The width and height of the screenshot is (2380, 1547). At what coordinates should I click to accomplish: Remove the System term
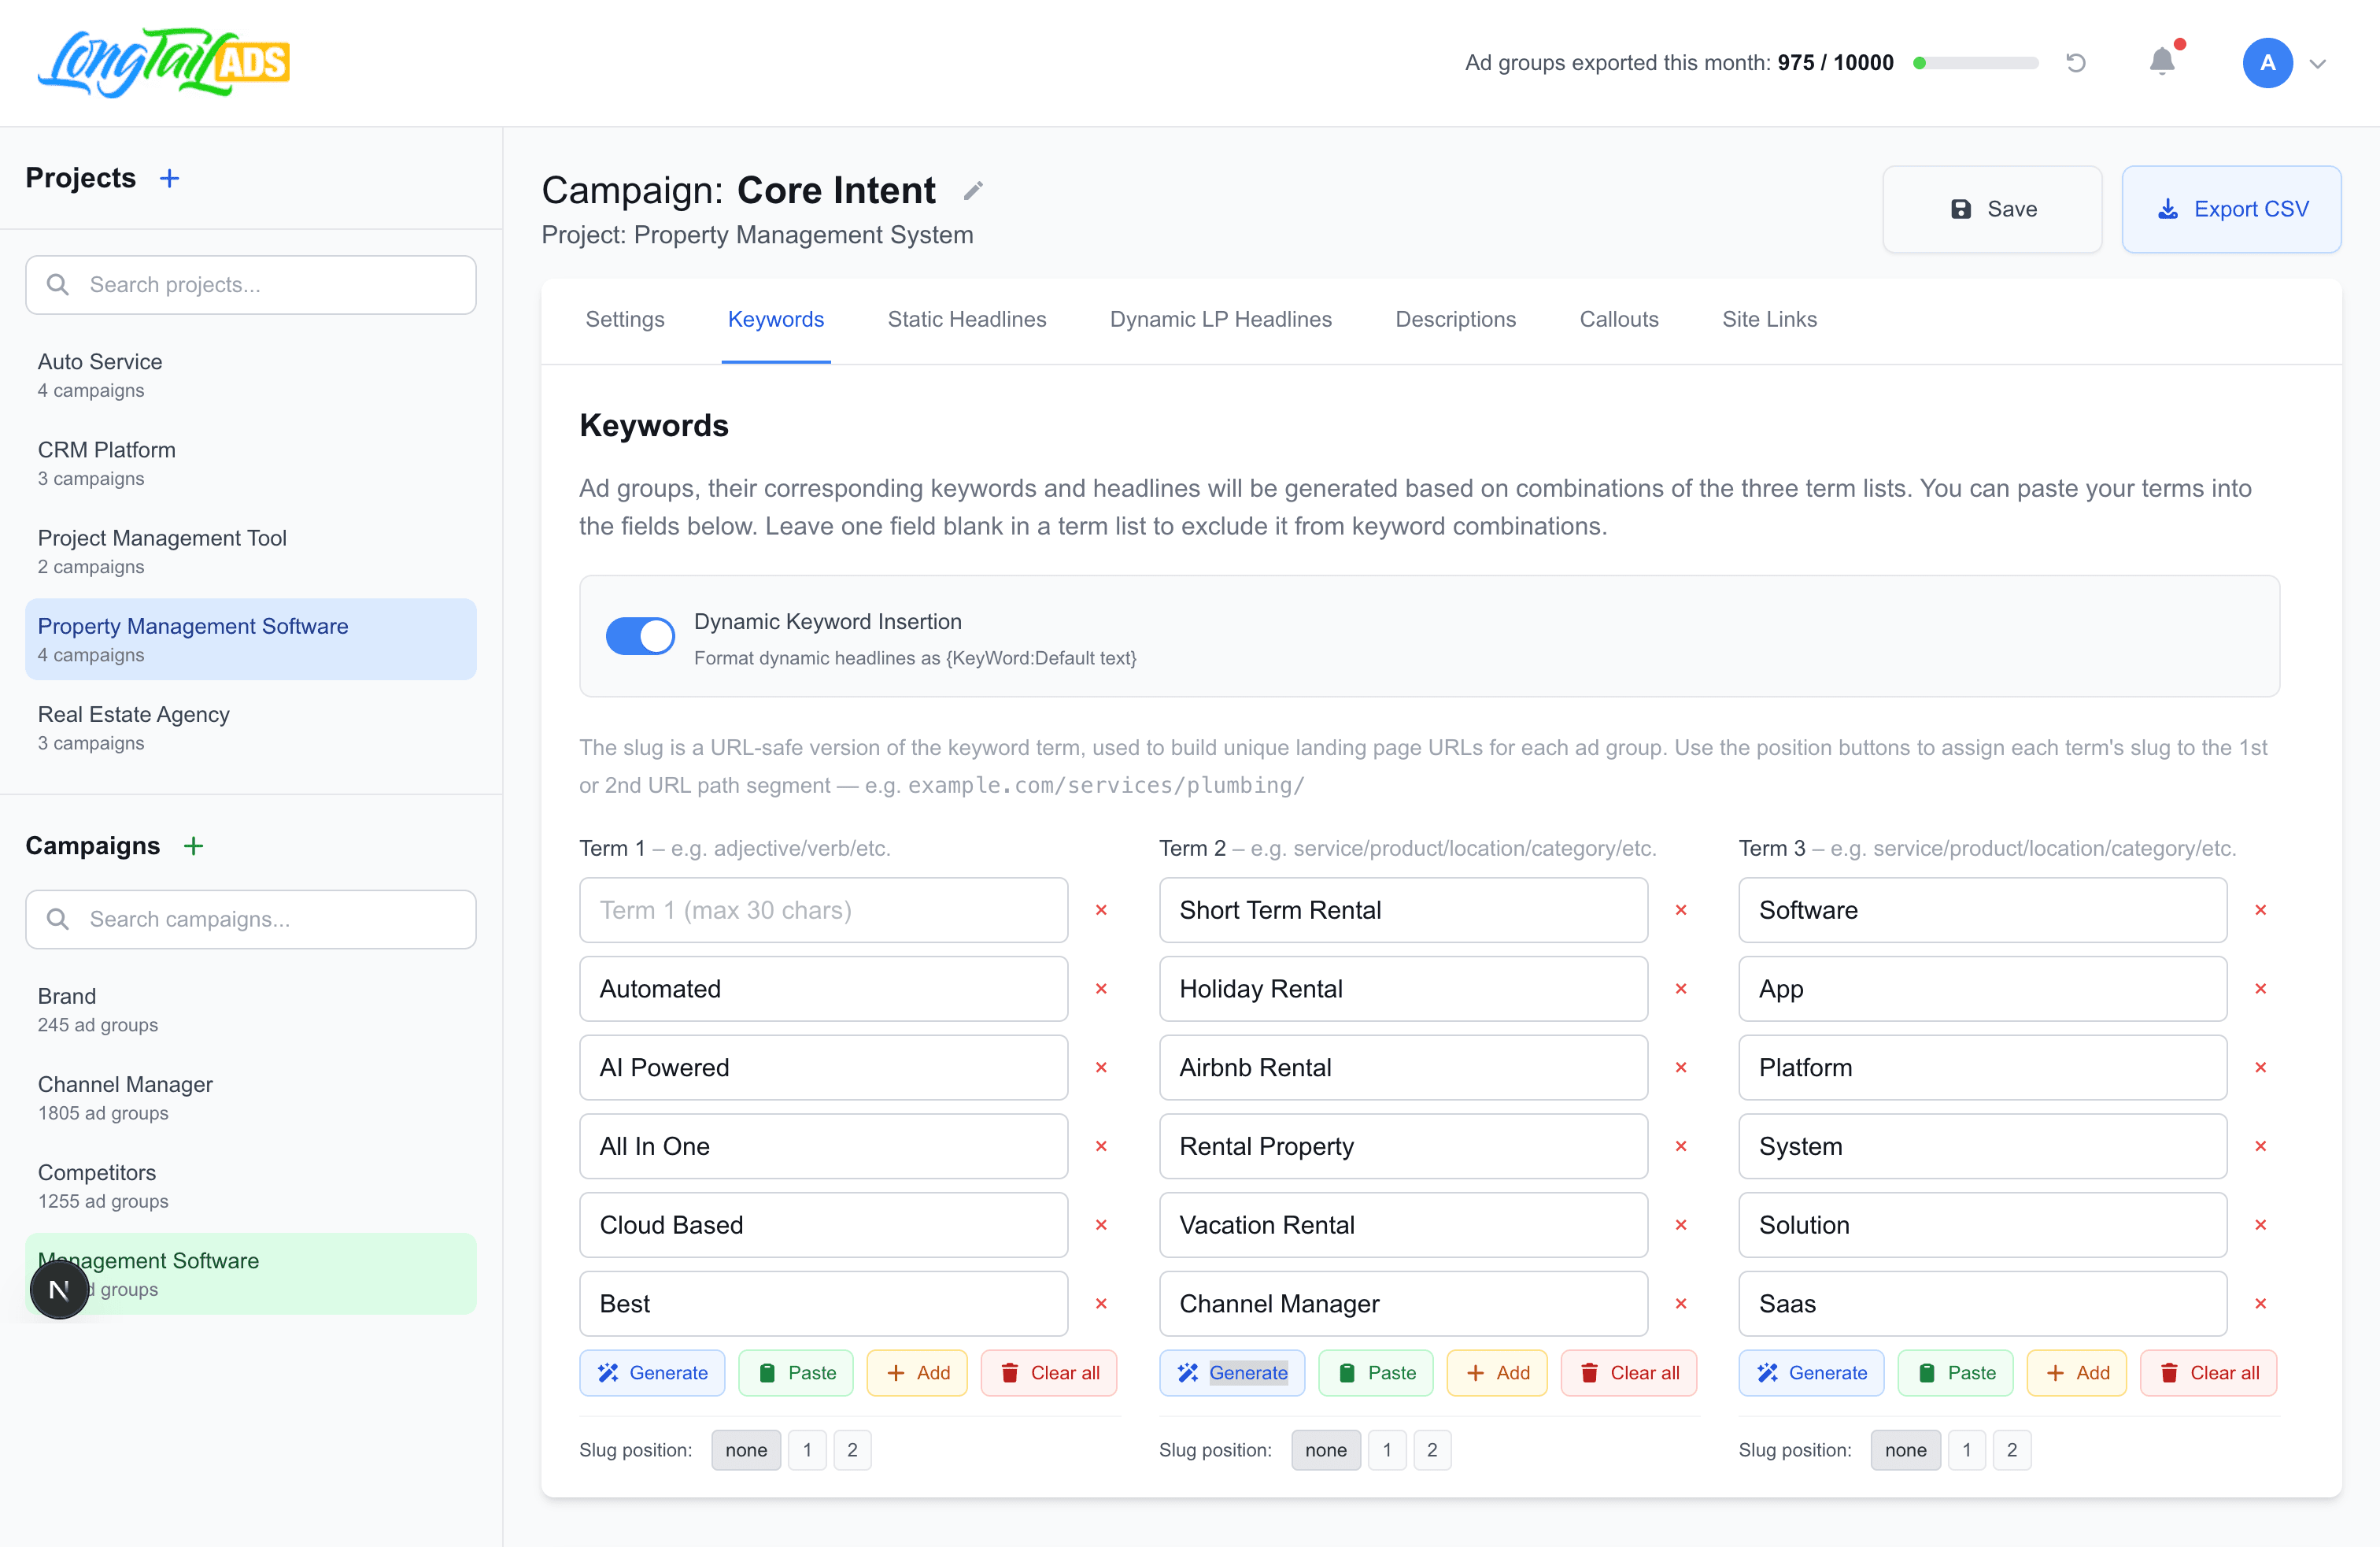click(2261, 1146)
